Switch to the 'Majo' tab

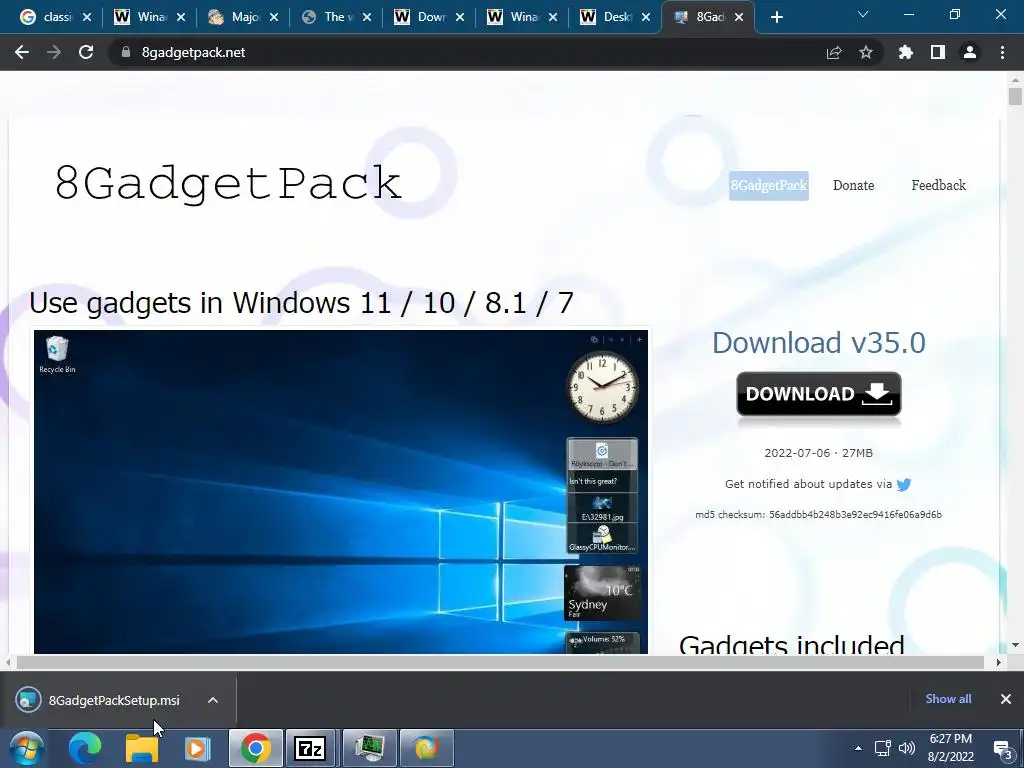tap(242, 17)
